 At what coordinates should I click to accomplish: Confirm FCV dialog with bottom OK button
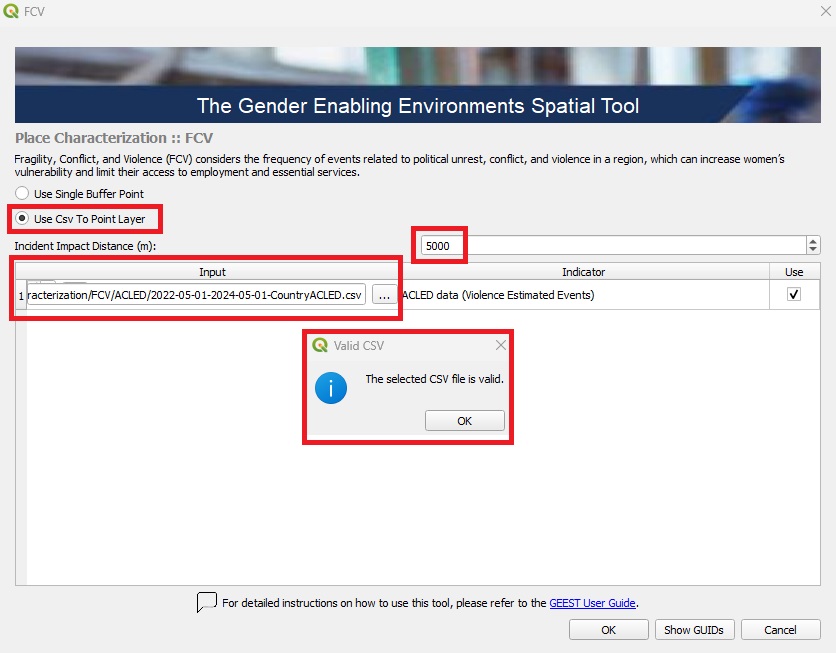pyautogui.click(x=608, y=630)
